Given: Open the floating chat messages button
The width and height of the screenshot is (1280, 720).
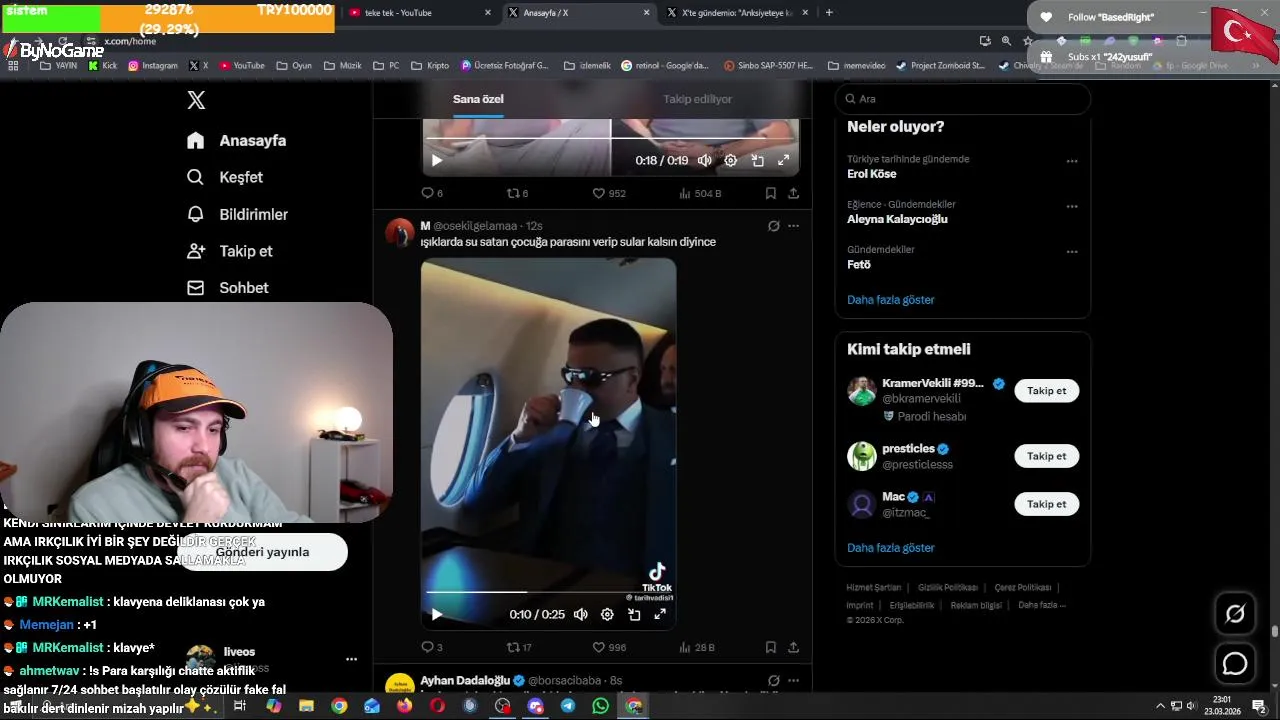Looking at the screenshot, I should point(1235,663).
